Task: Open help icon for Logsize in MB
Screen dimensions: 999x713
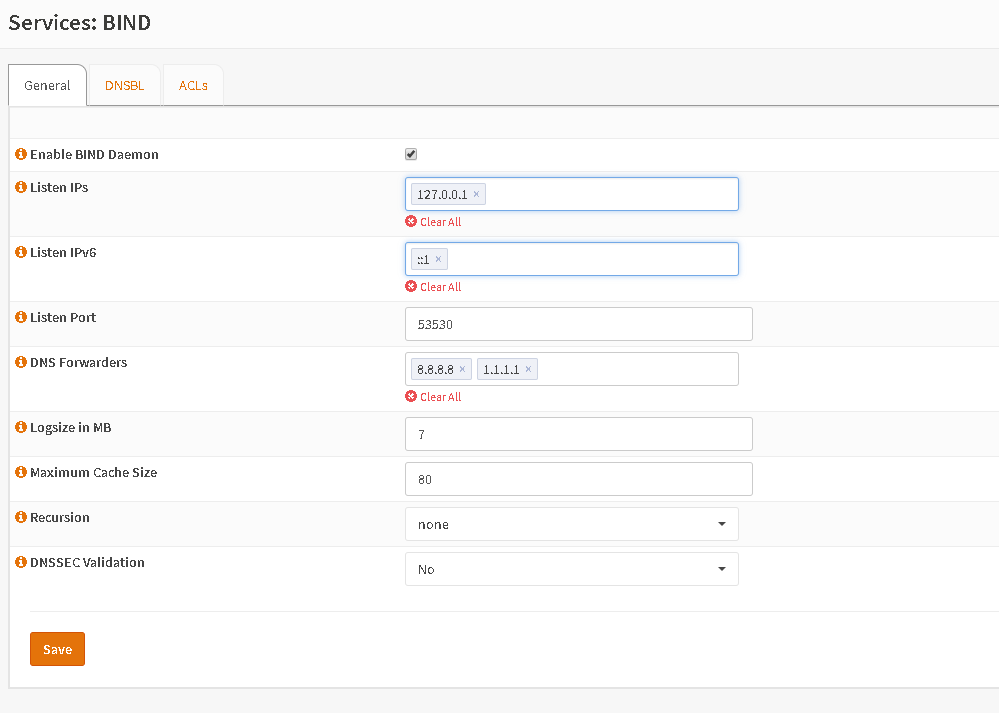Action: 21,428
